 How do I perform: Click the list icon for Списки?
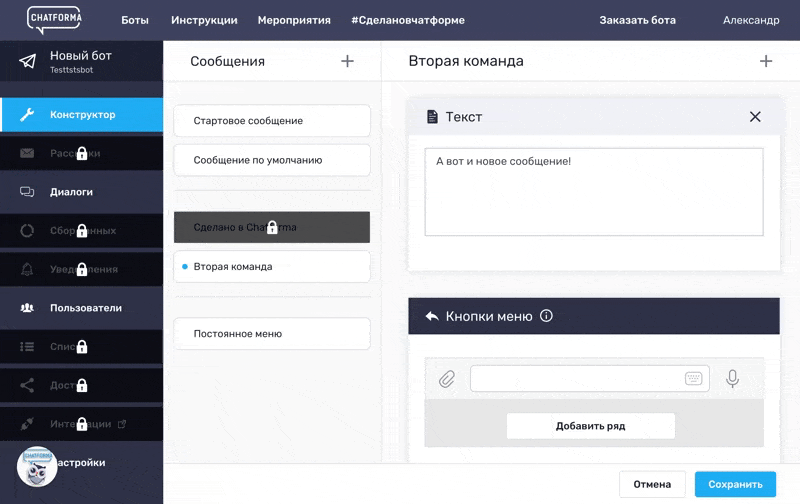tap(27, 347)
